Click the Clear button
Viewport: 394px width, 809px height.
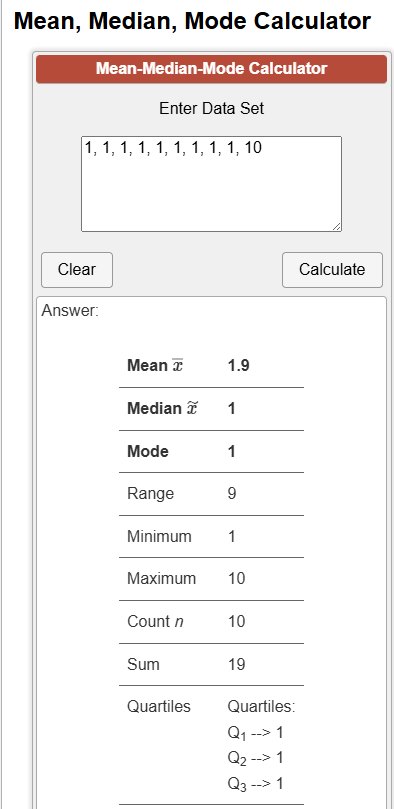tap(77, 269)
